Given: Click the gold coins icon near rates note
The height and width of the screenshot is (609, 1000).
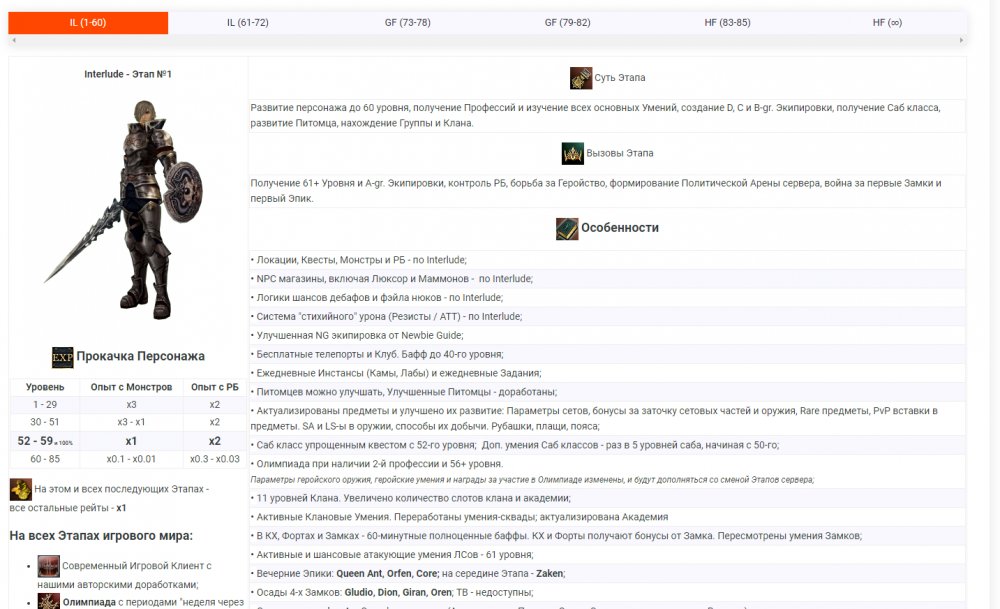Looking at the screenshot, I should [20, 490].
